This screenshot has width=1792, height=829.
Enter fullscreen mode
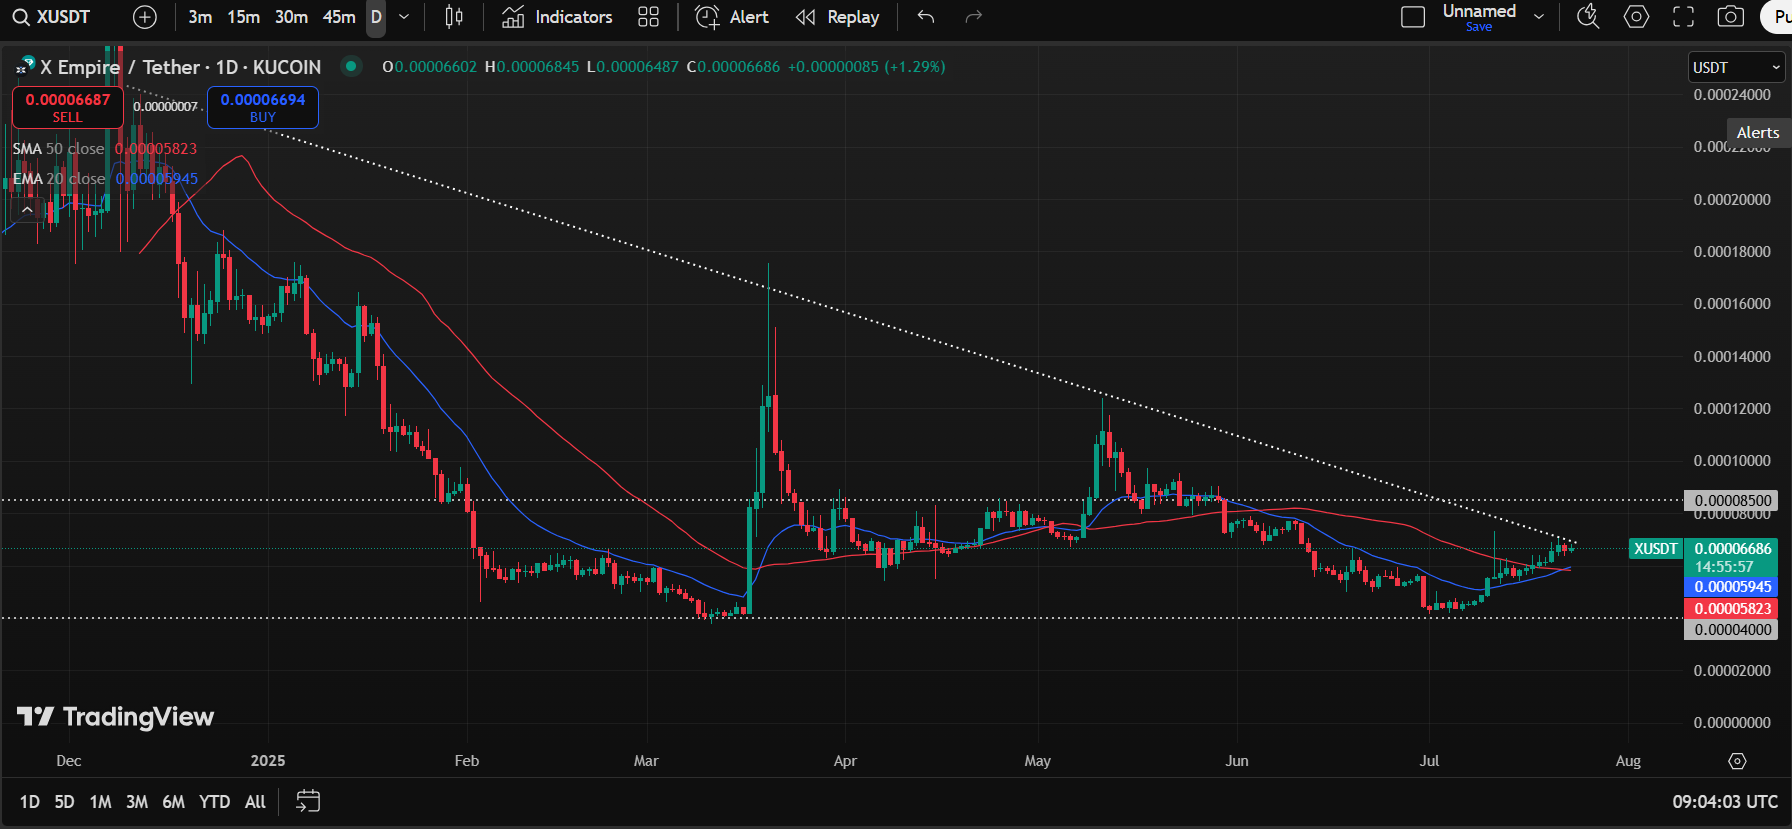tap(1684, 17)
